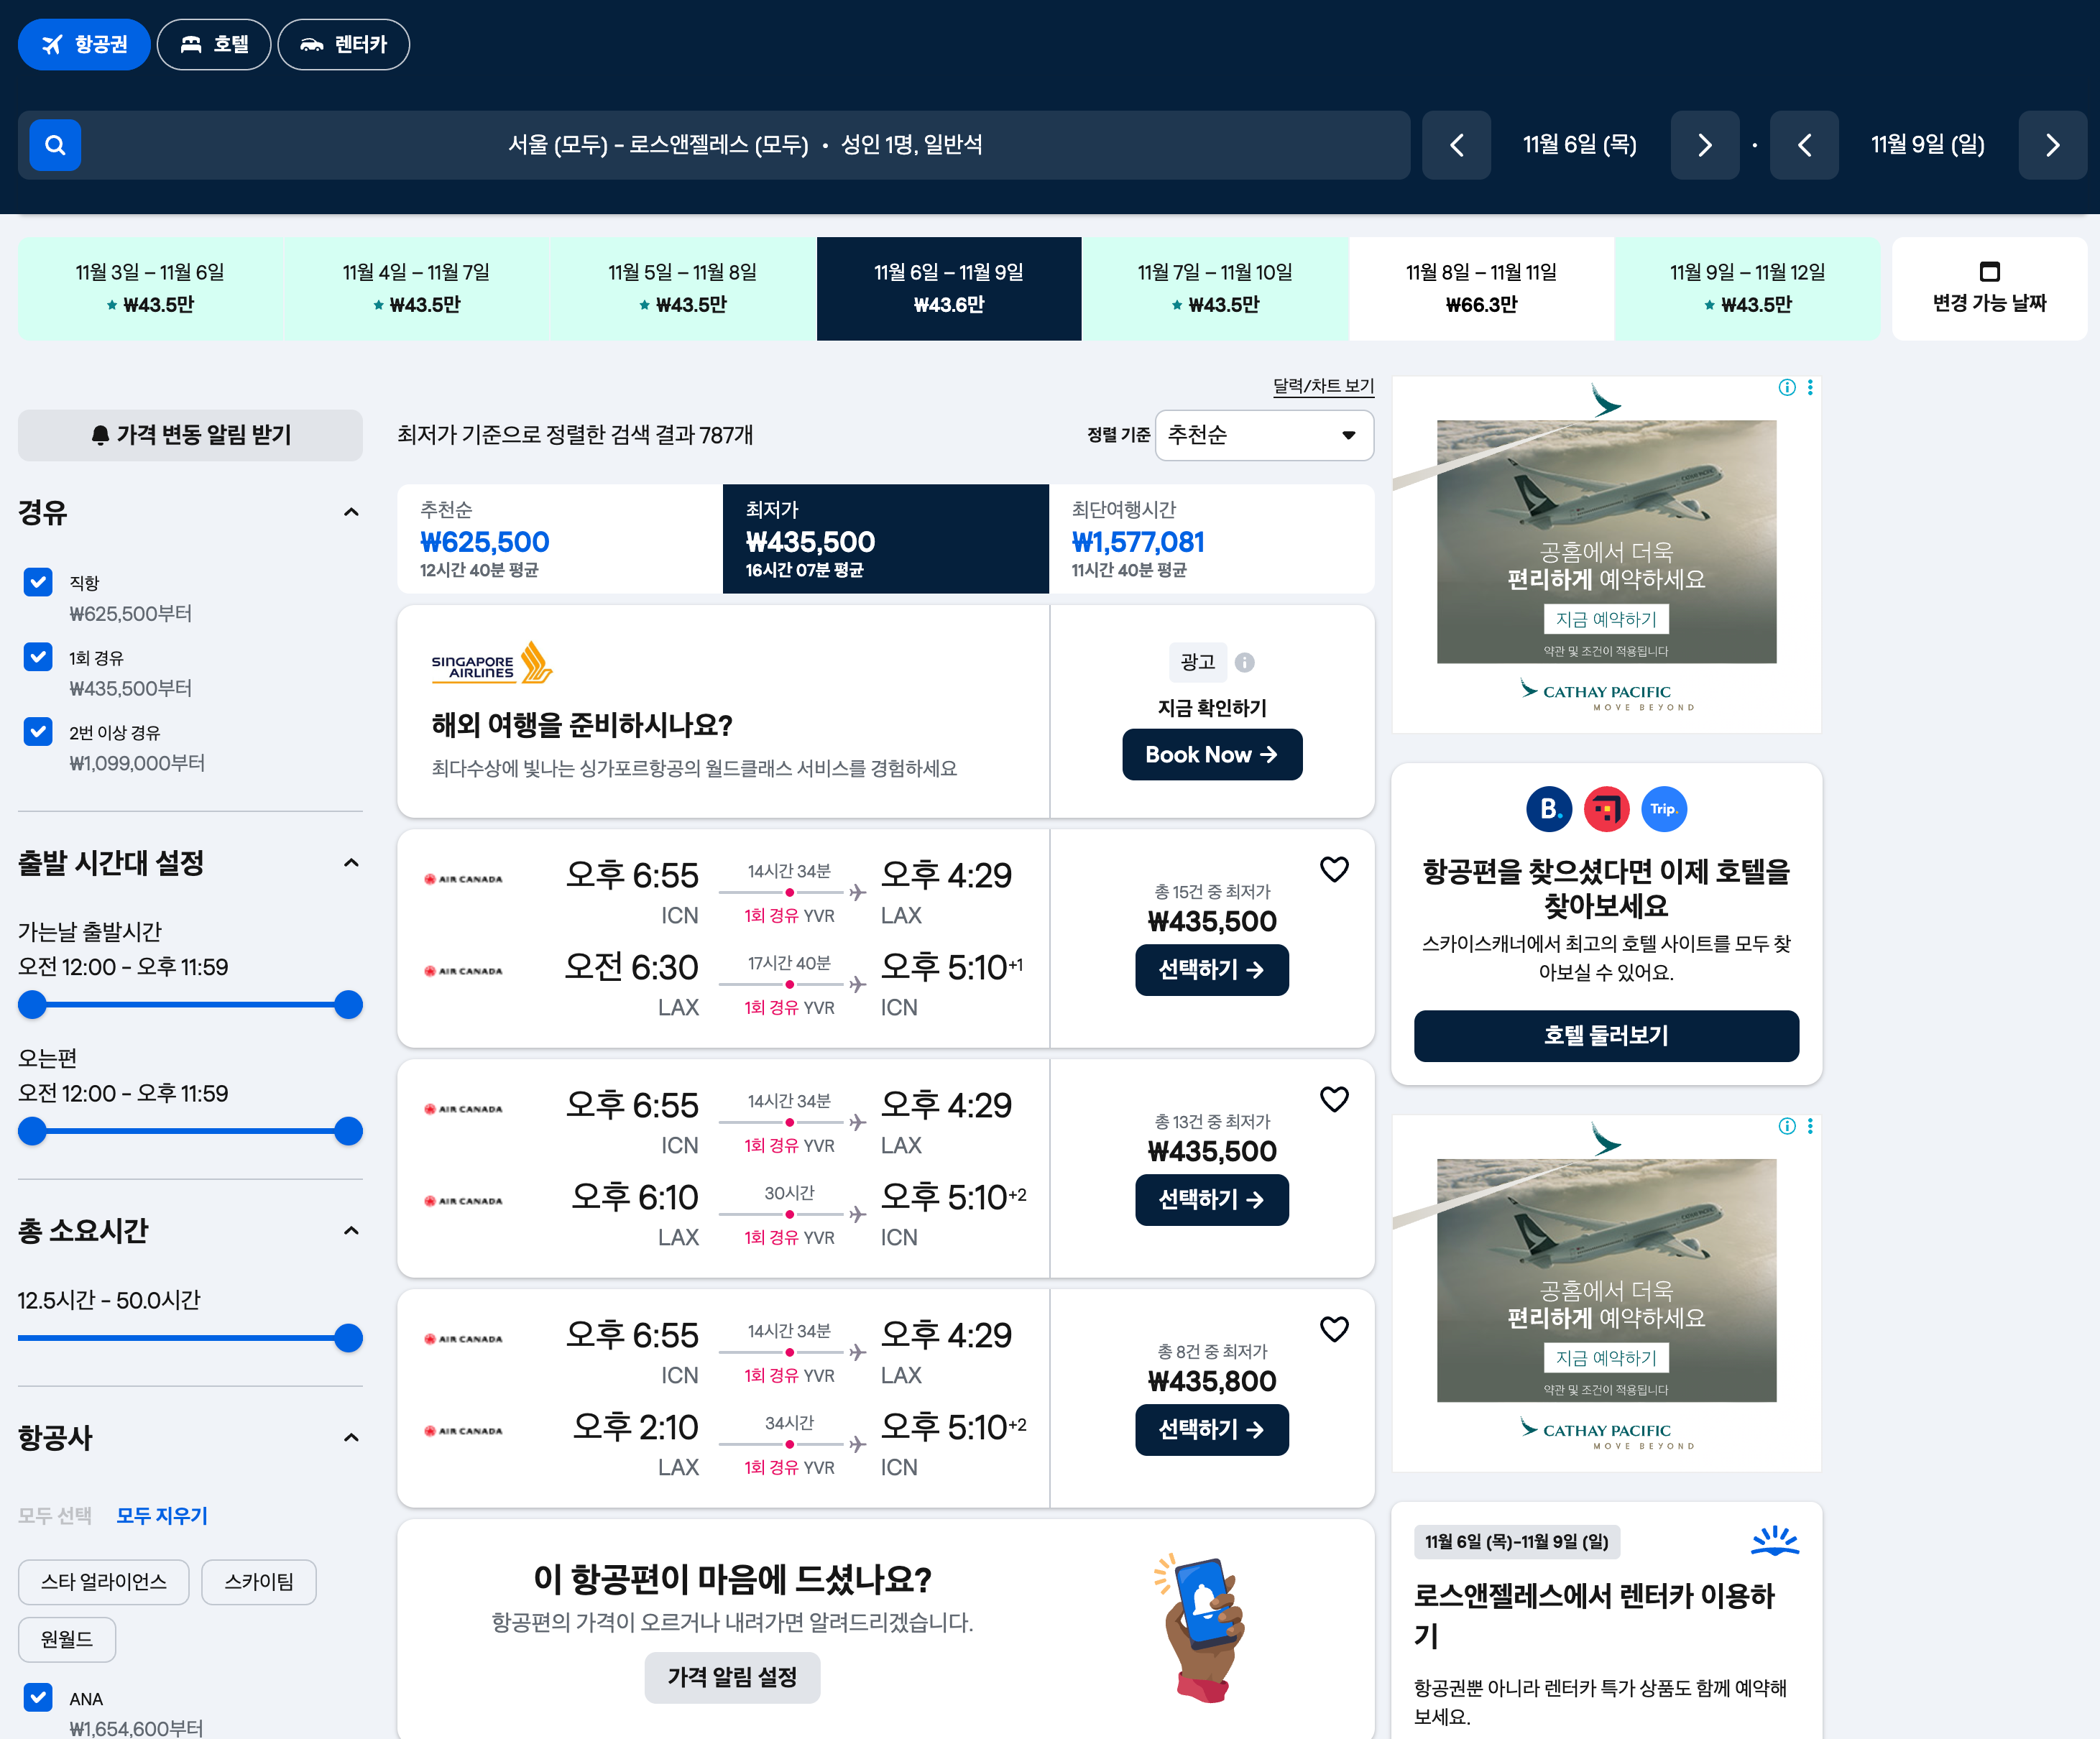Screen dimensions: 2100x1739
Task: Click 가격 변동 알림 받기 button
Action: click(190, 435)
